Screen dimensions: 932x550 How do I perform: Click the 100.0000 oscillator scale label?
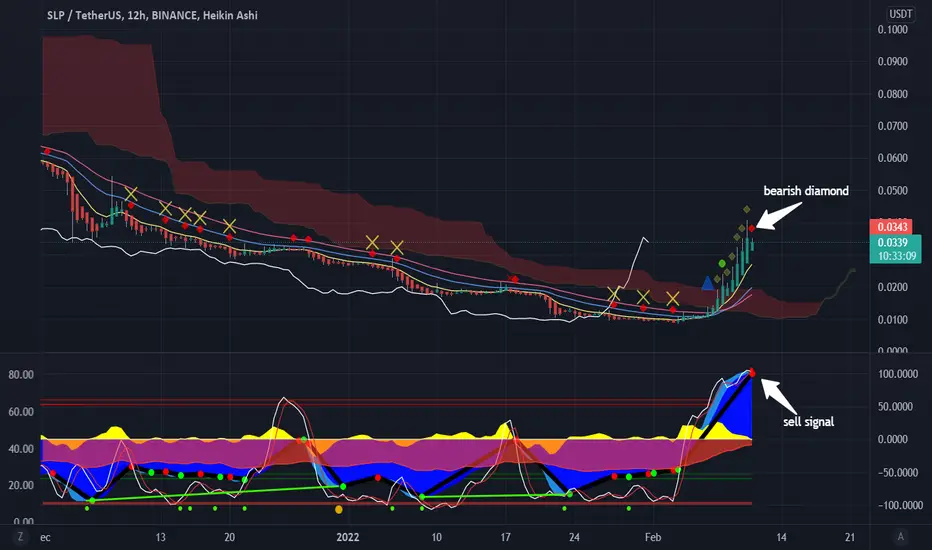[x=898, y=374]
